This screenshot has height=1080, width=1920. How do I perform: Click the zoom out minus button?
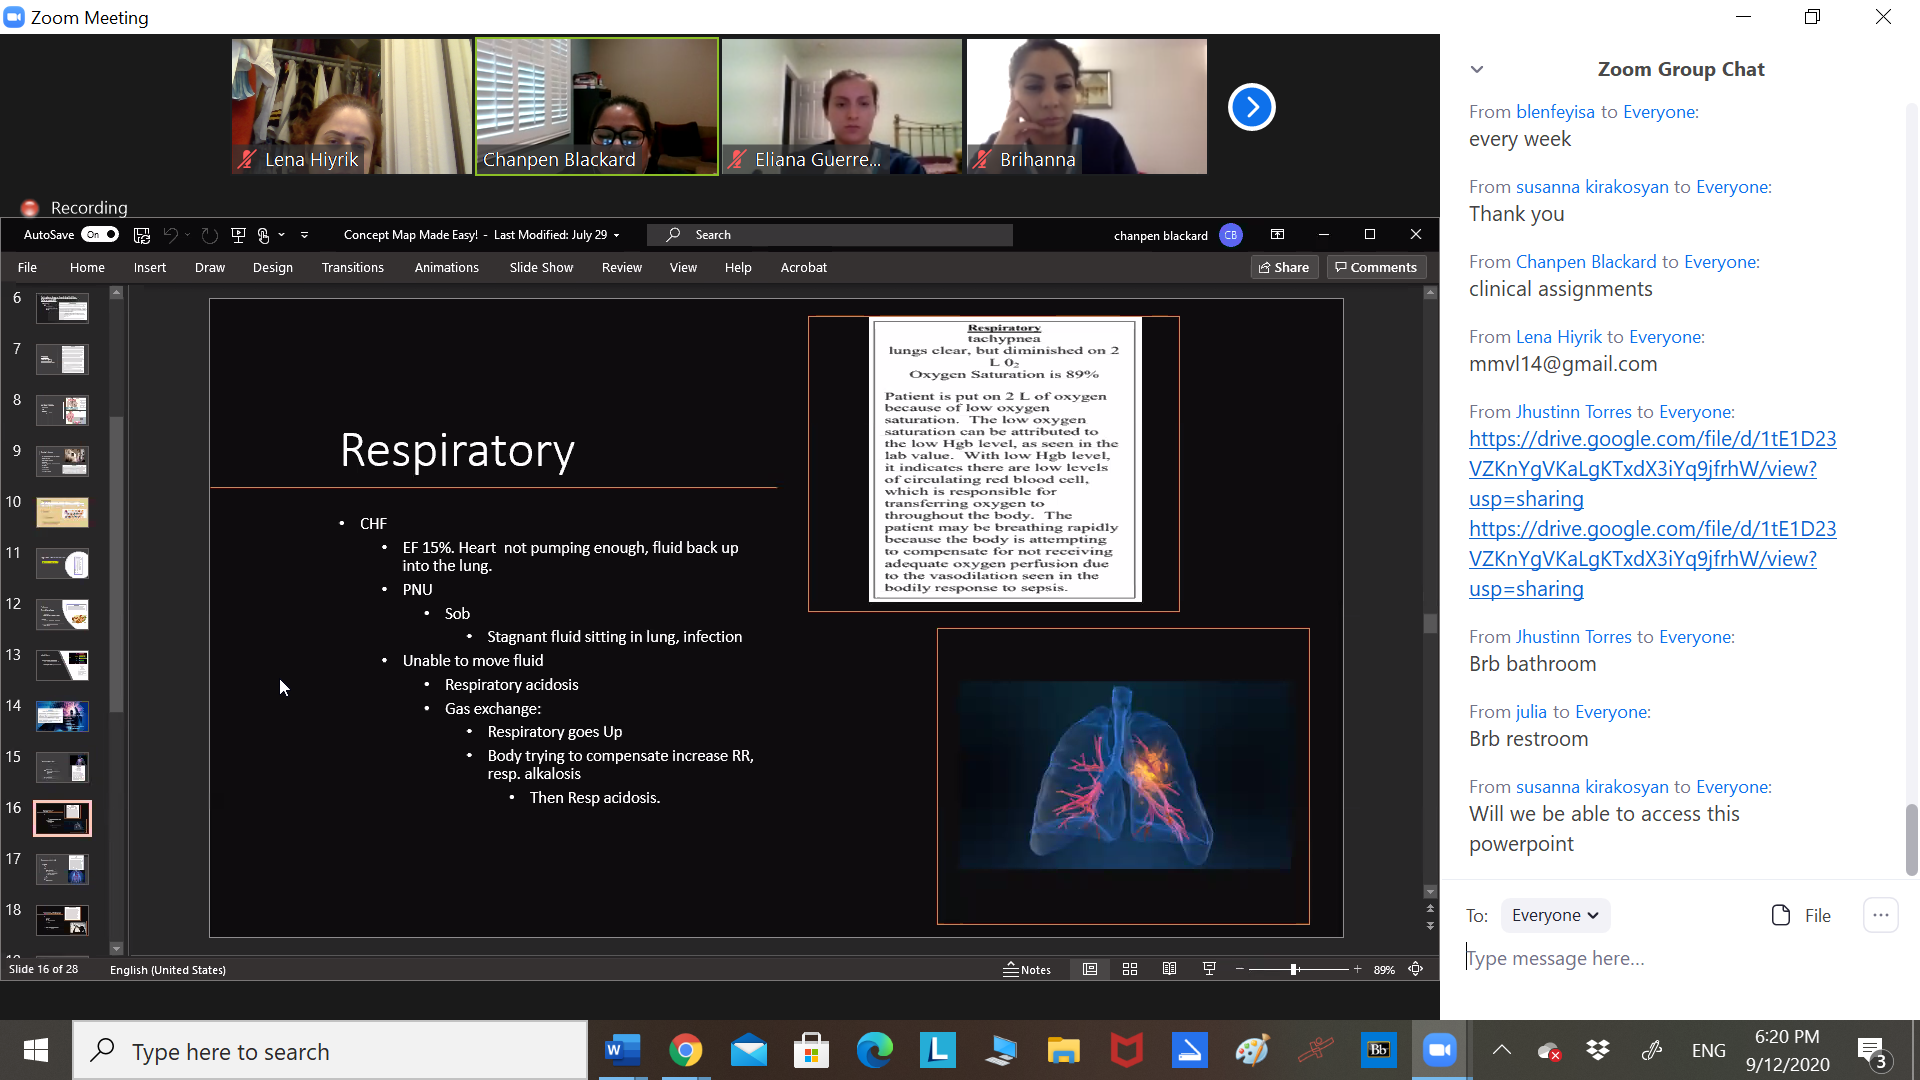pos(1240,969)
